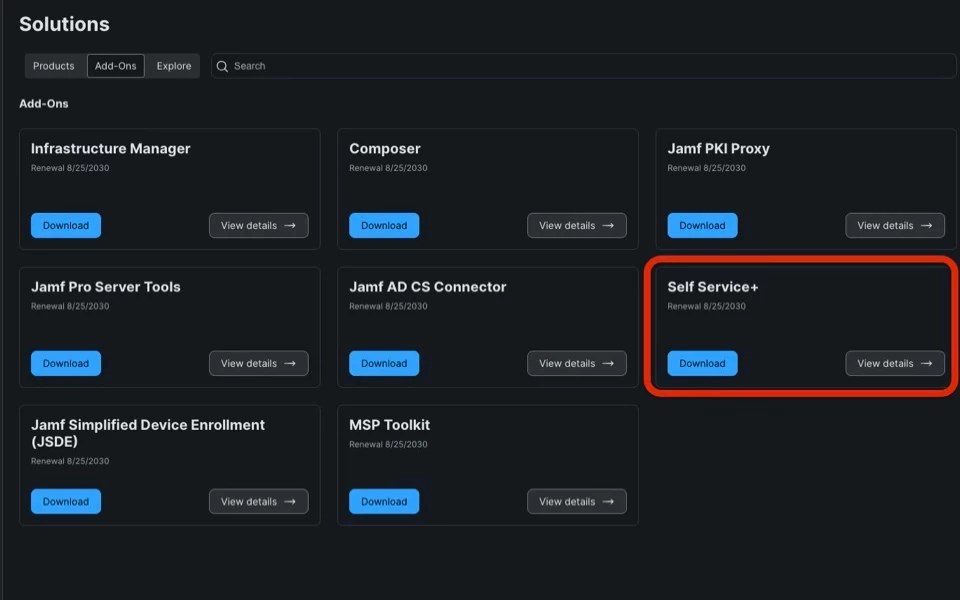The width and height of the screenshot is (960, 600).
Task: View details for Infrastructure Manager
Action: tap(258, 226)
